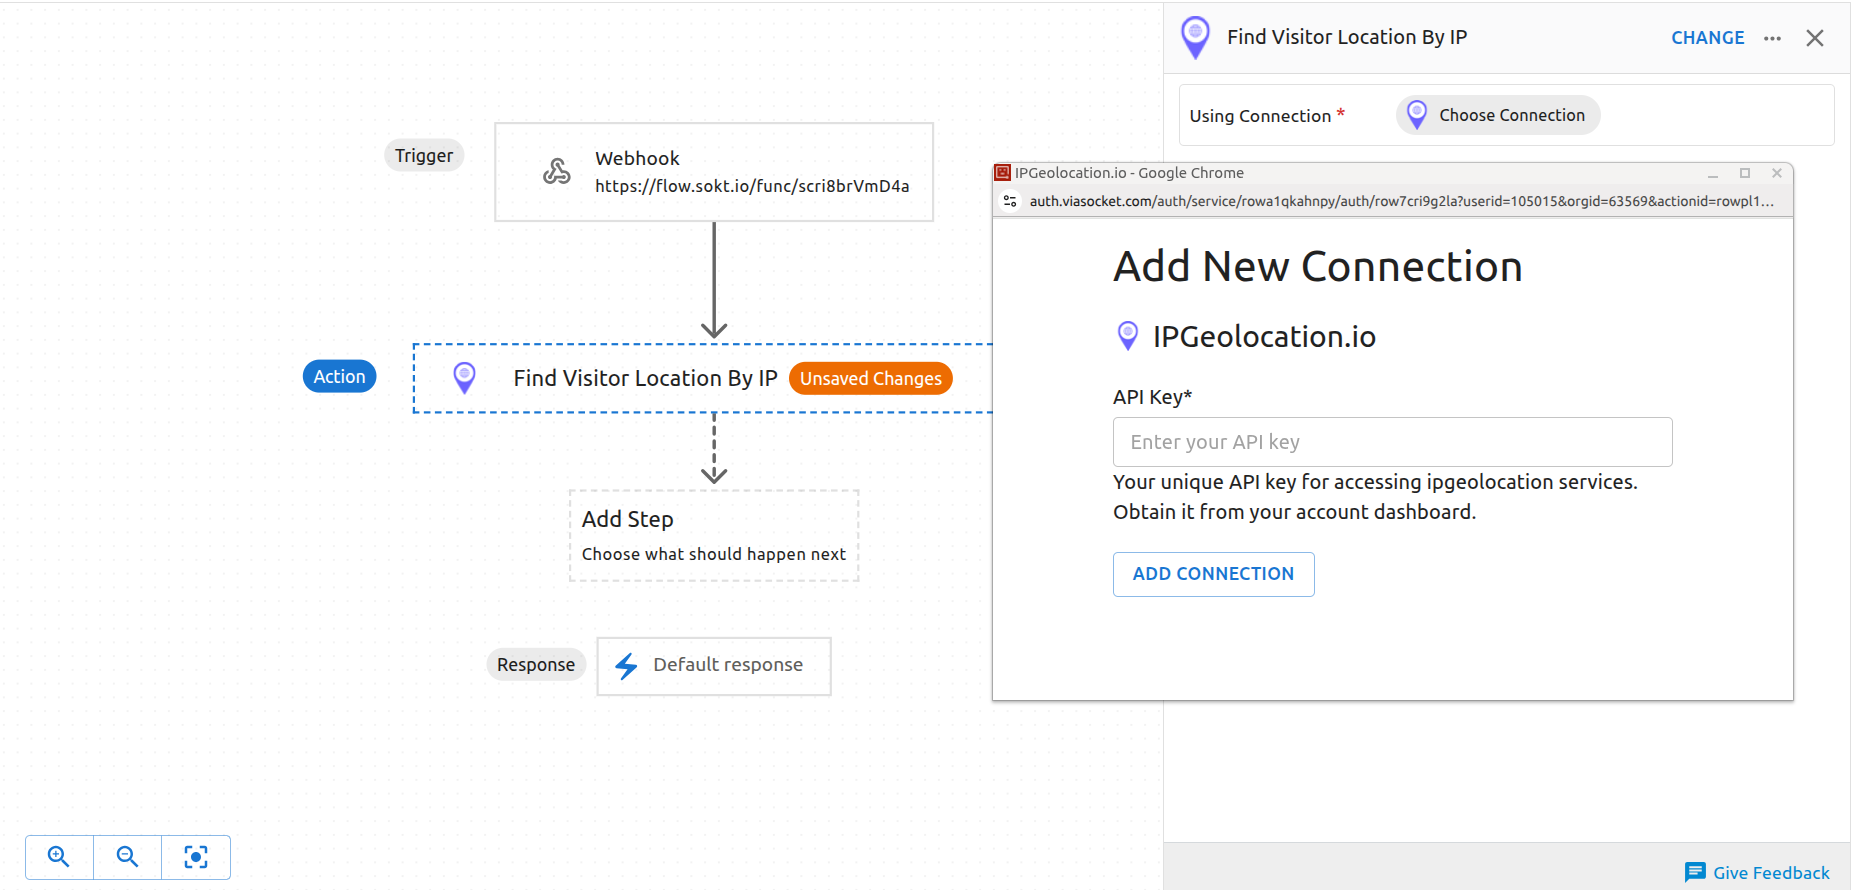Open the Default response step
This screenshot has height=890, width=1851.
click(714, 666)
